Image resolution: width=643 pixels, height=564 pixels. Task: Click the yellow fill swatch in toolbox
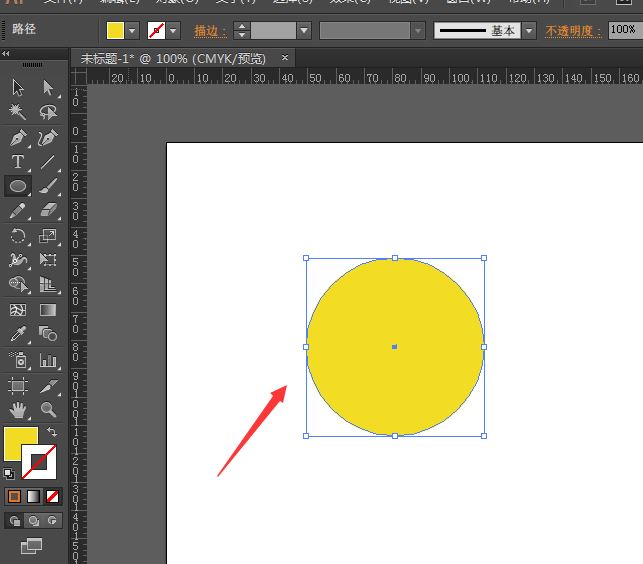20,443
